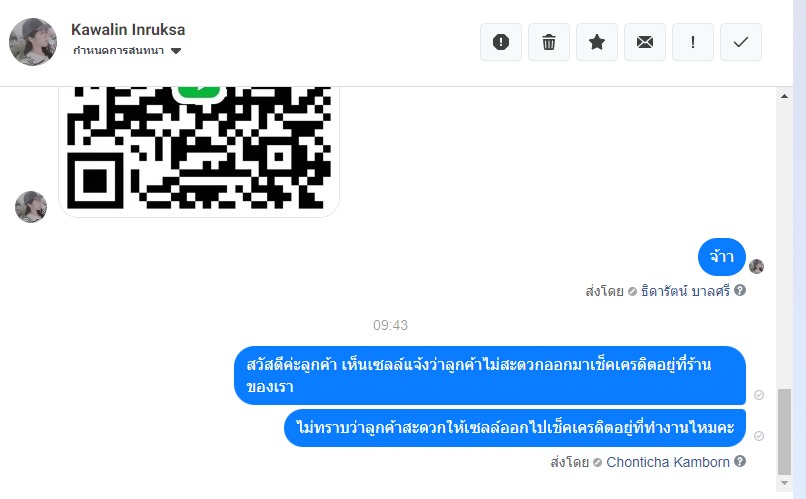Click delivered checkmark beside second long message
The height and width of the screenshot is (499, 806).
pos(759,436)
